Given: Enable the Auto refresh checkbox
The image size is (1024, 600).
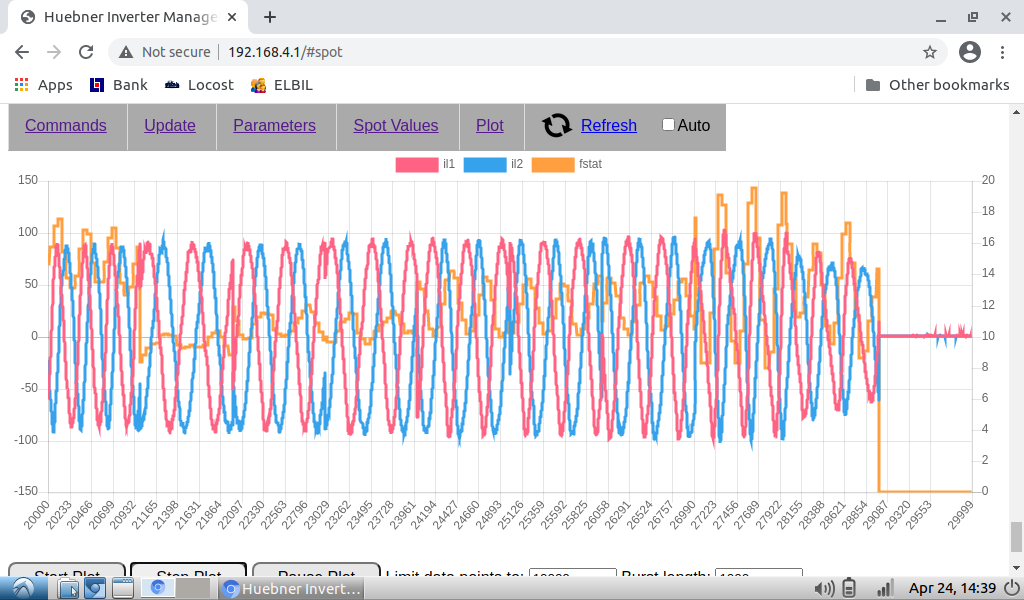Looking at the screenshot, I should [668, 125].
